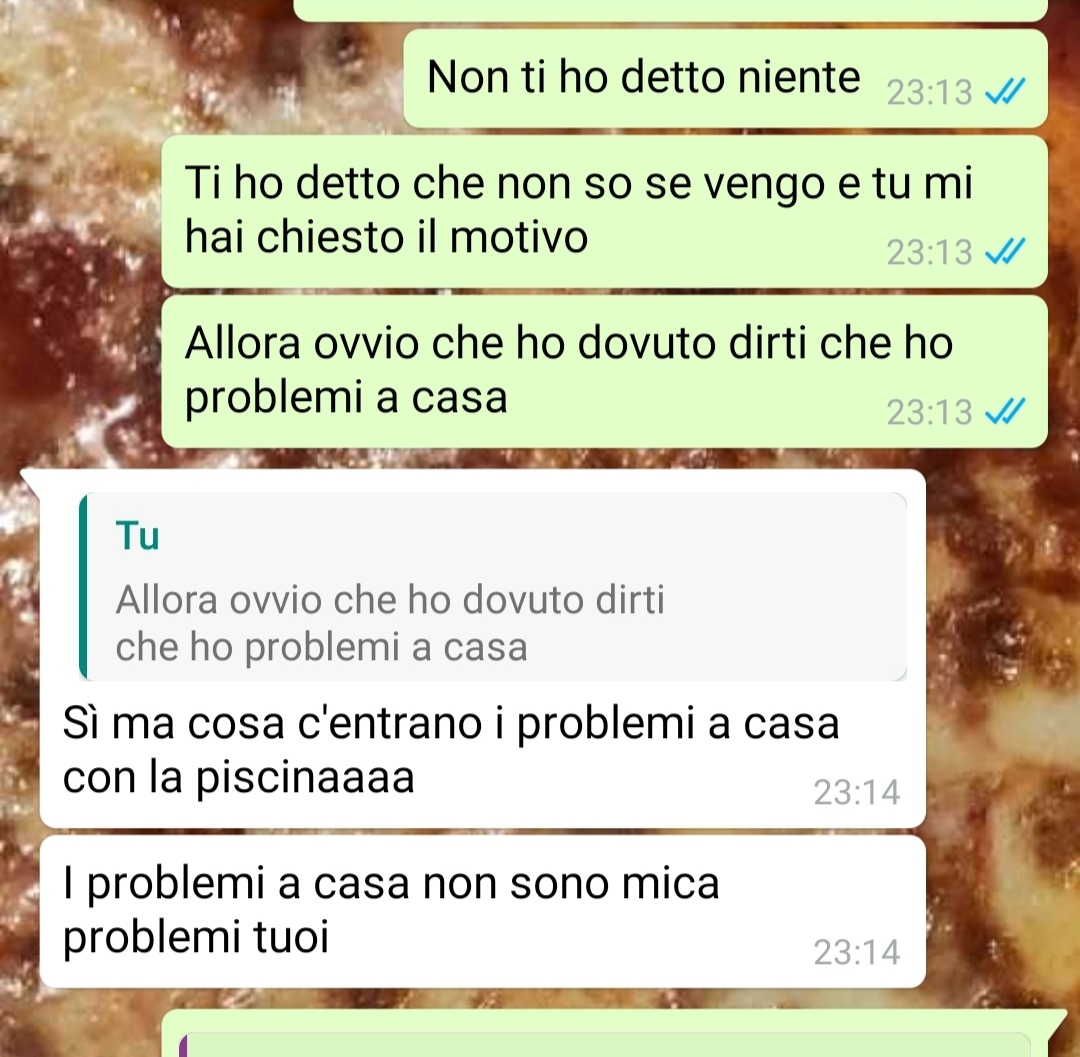Image resolution: width=1080 pixels, height=1057 pixels.
Task: Click the green vertical bar of the quoted reply
Action: [83, 587]
